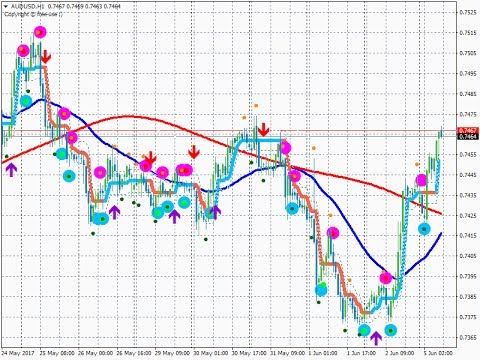Select the red sell arrow under the 25 May peak

pos(46,56)
